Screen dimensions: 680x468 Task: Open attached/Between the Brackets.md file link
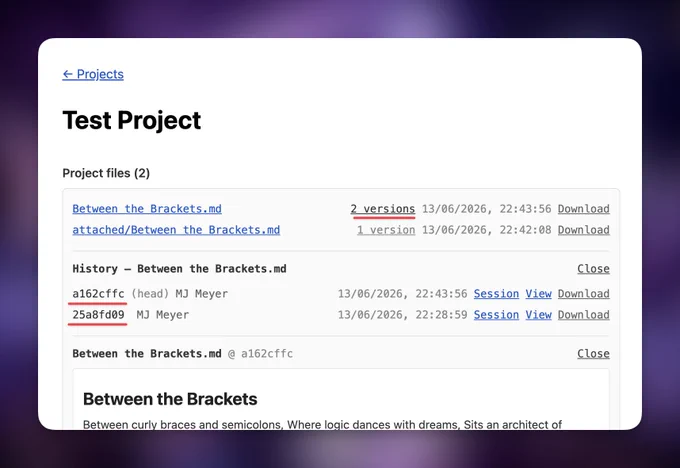pyautogui.click(x=176, y=230)
